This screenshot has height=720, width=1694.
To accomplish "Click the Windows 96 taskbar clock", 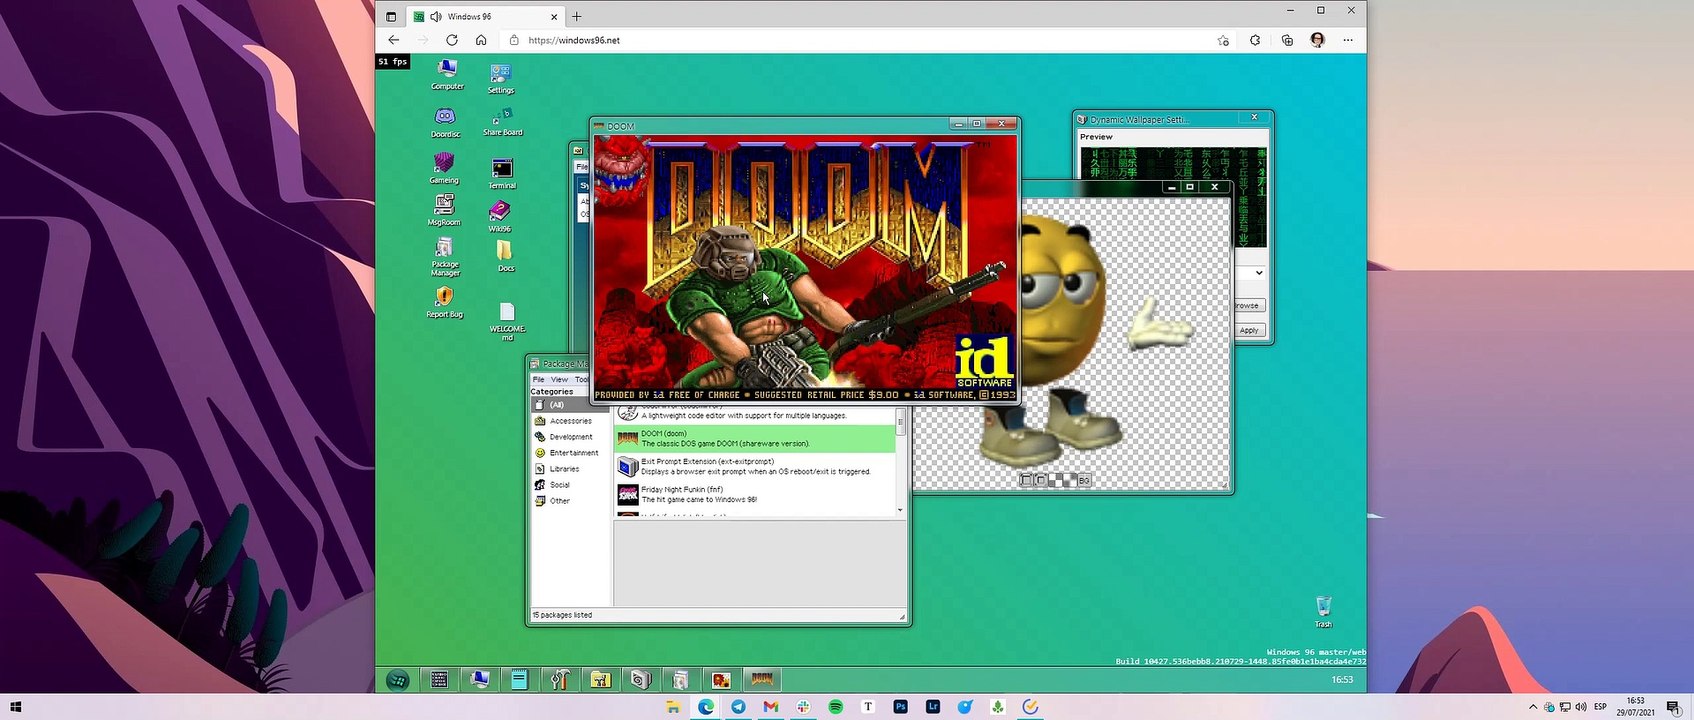I will 1342,680.
